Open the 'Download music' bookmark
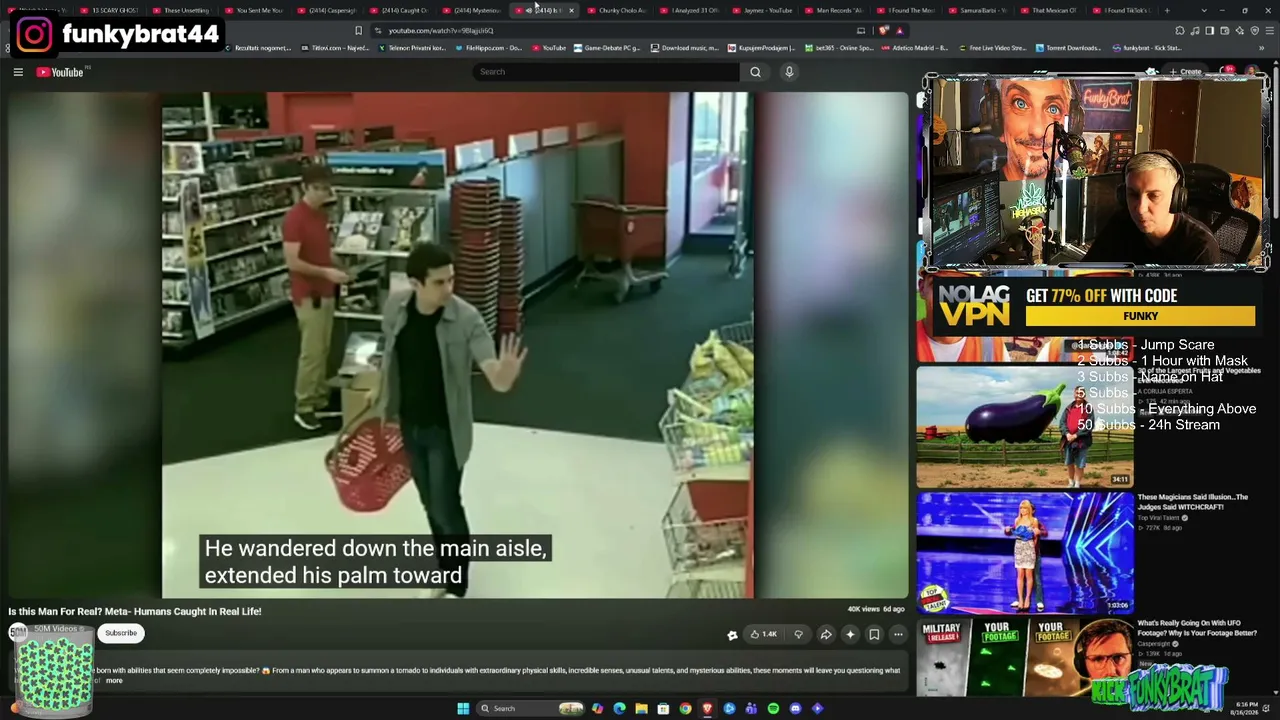 [x=685, y=48]
